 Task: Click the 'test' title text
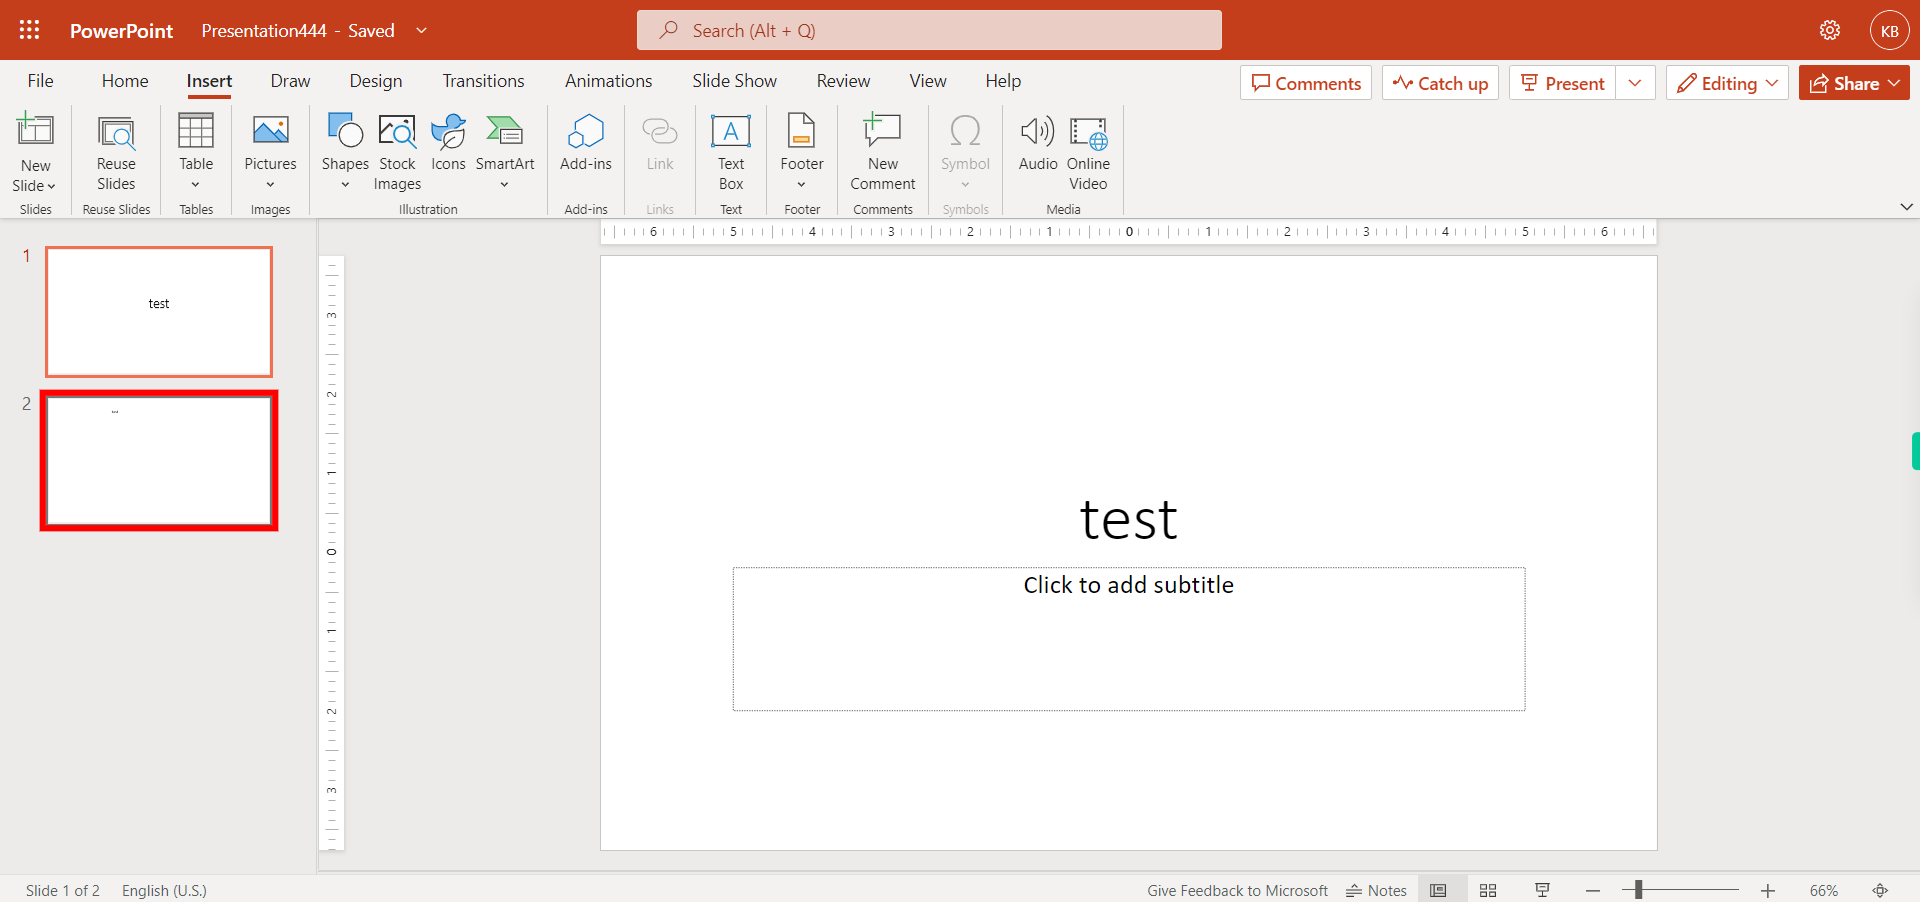pos(1129,519)
